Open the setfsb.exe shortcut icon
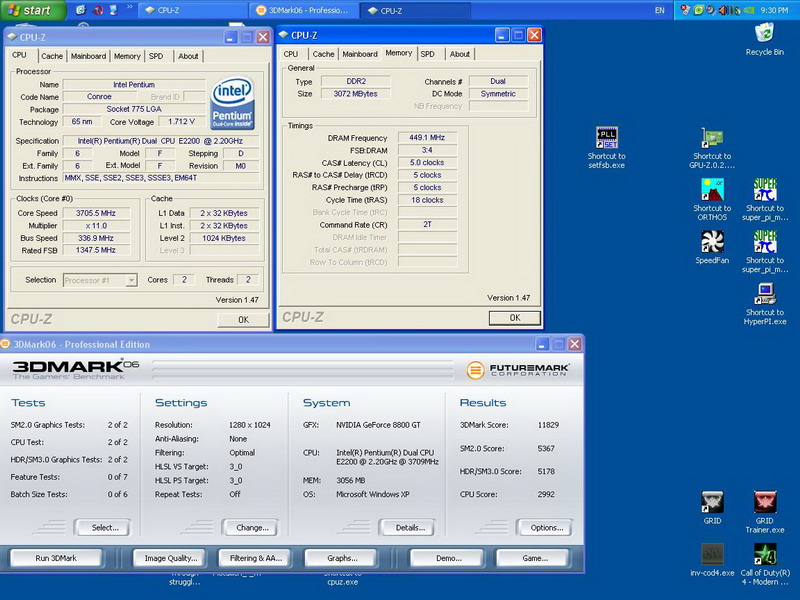This screenshot has width=800, height=600. [x=606, y=138]
